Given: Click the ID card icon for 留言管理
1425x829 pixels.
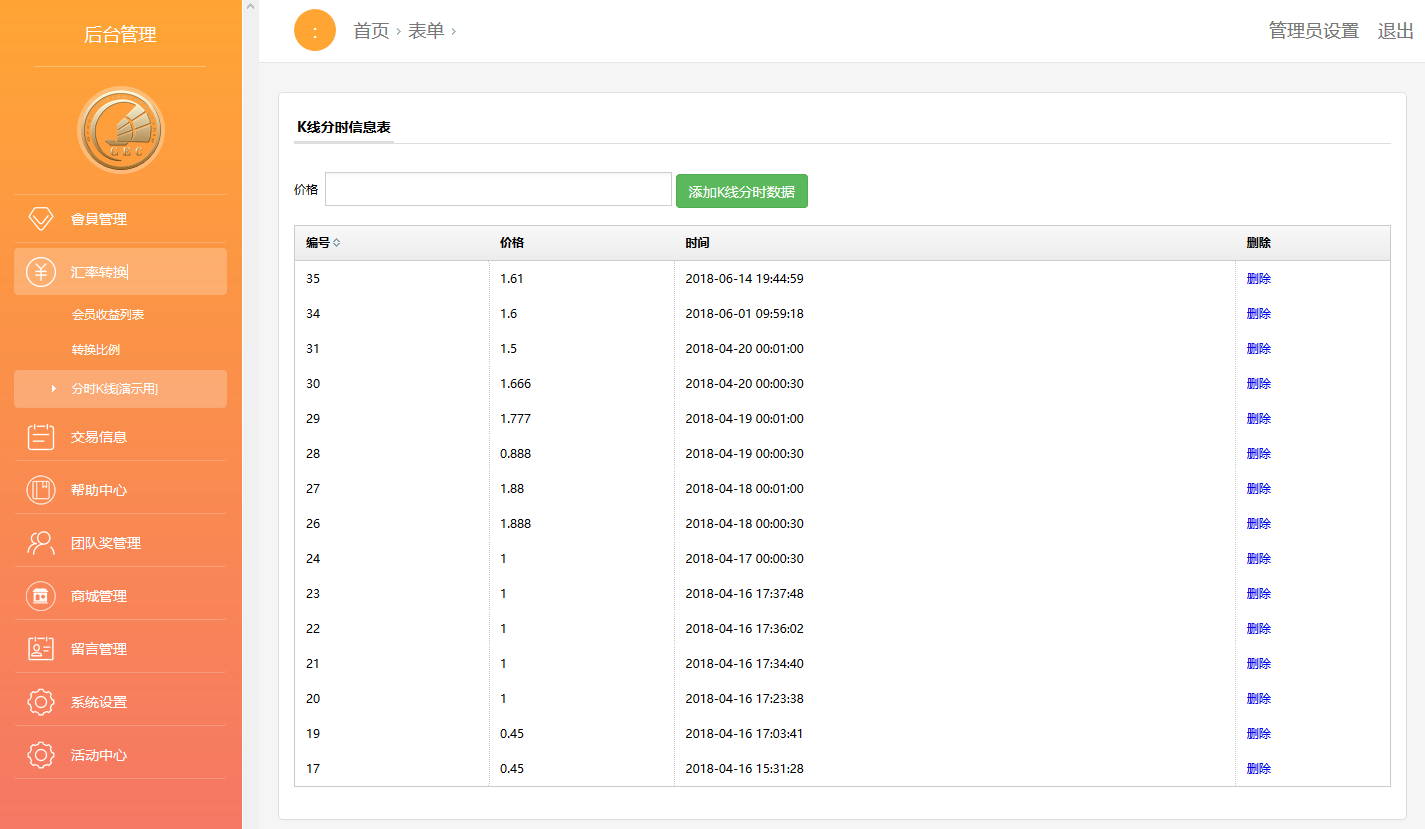Looking at the screenshot, I should pos(41,649).
